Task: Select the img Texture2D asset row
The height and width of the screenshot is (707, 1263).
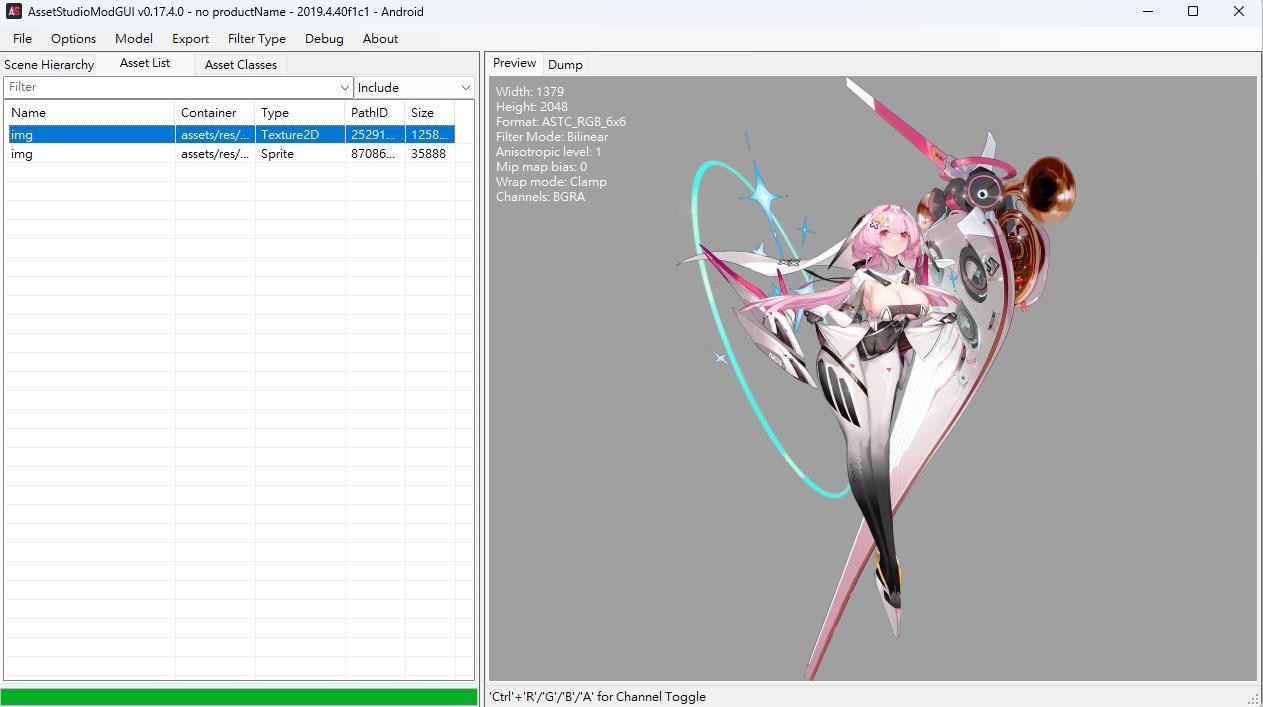Action: tap(232, 134)
